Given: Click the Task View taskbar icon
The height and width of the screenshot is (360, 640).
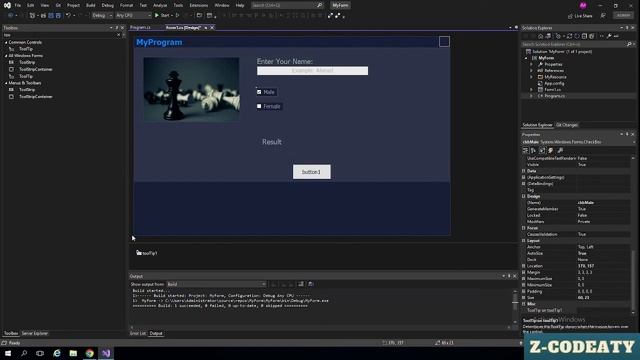Looking at the screenshot, I should pos(40,353).
